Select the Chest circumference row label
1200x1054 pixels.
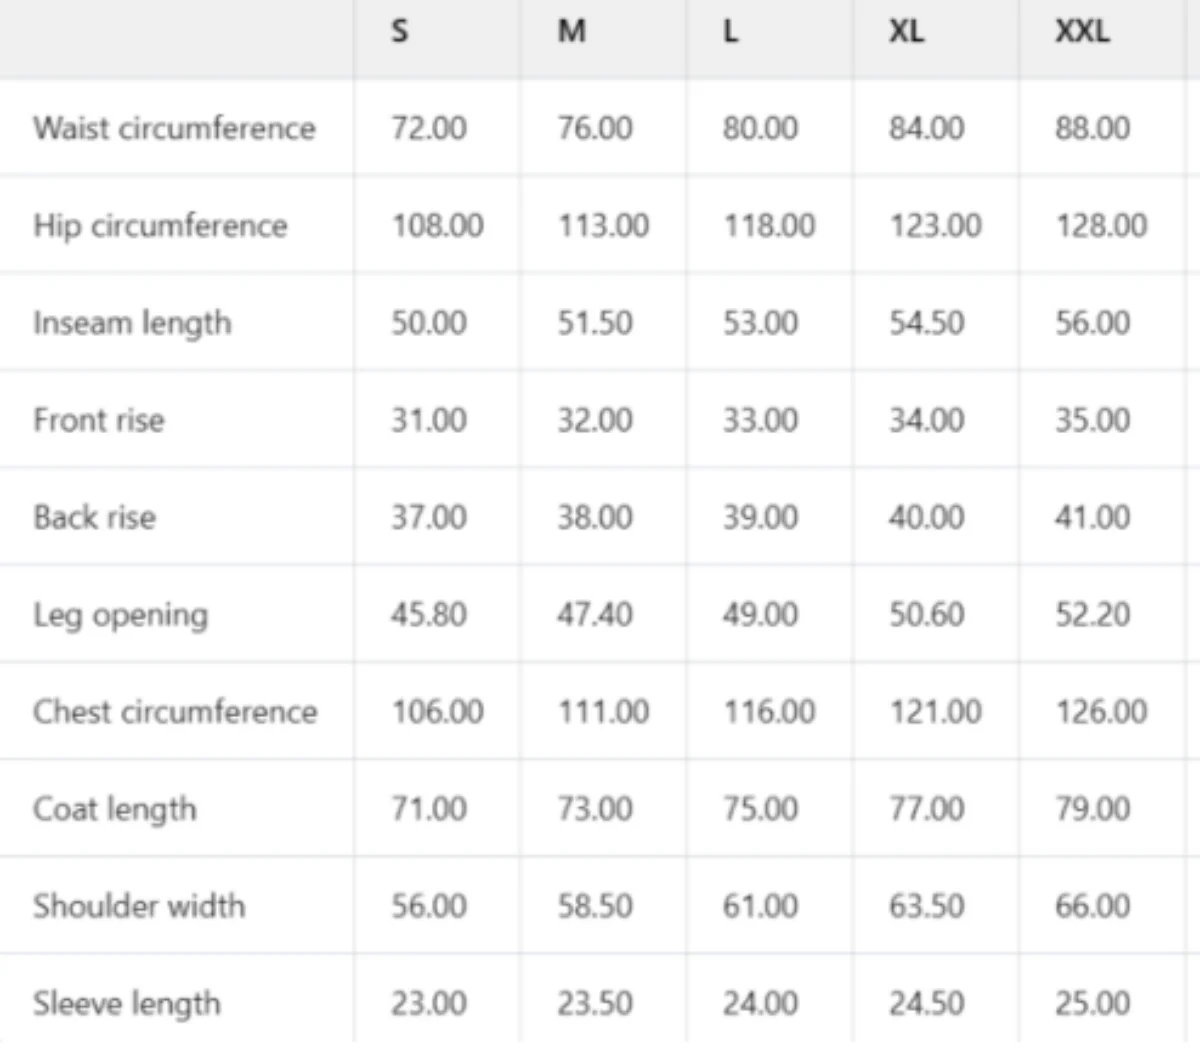[x=175, y=711]
